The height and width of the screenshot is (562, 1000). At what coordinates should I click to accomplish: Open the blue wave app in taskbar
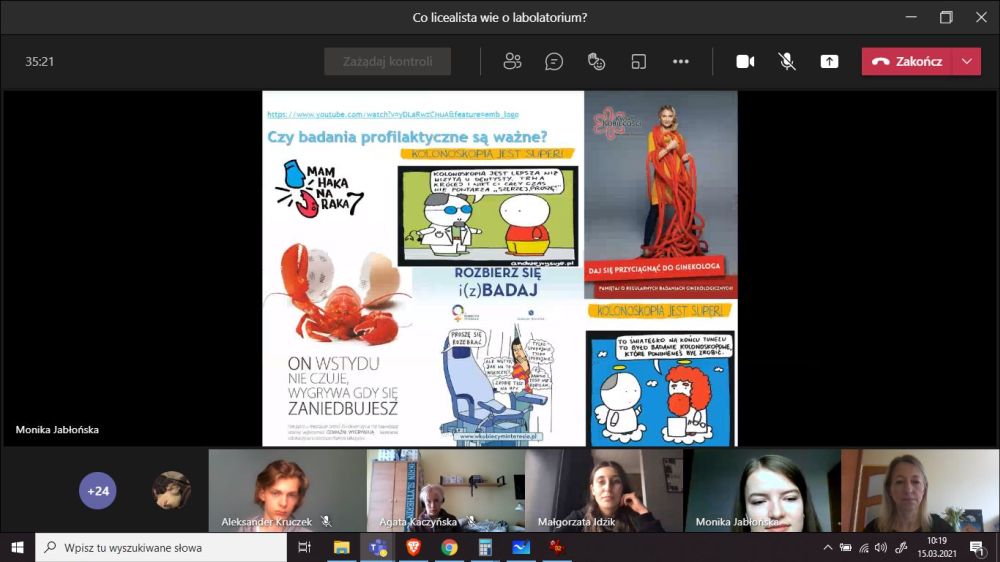tap(520, 547)
